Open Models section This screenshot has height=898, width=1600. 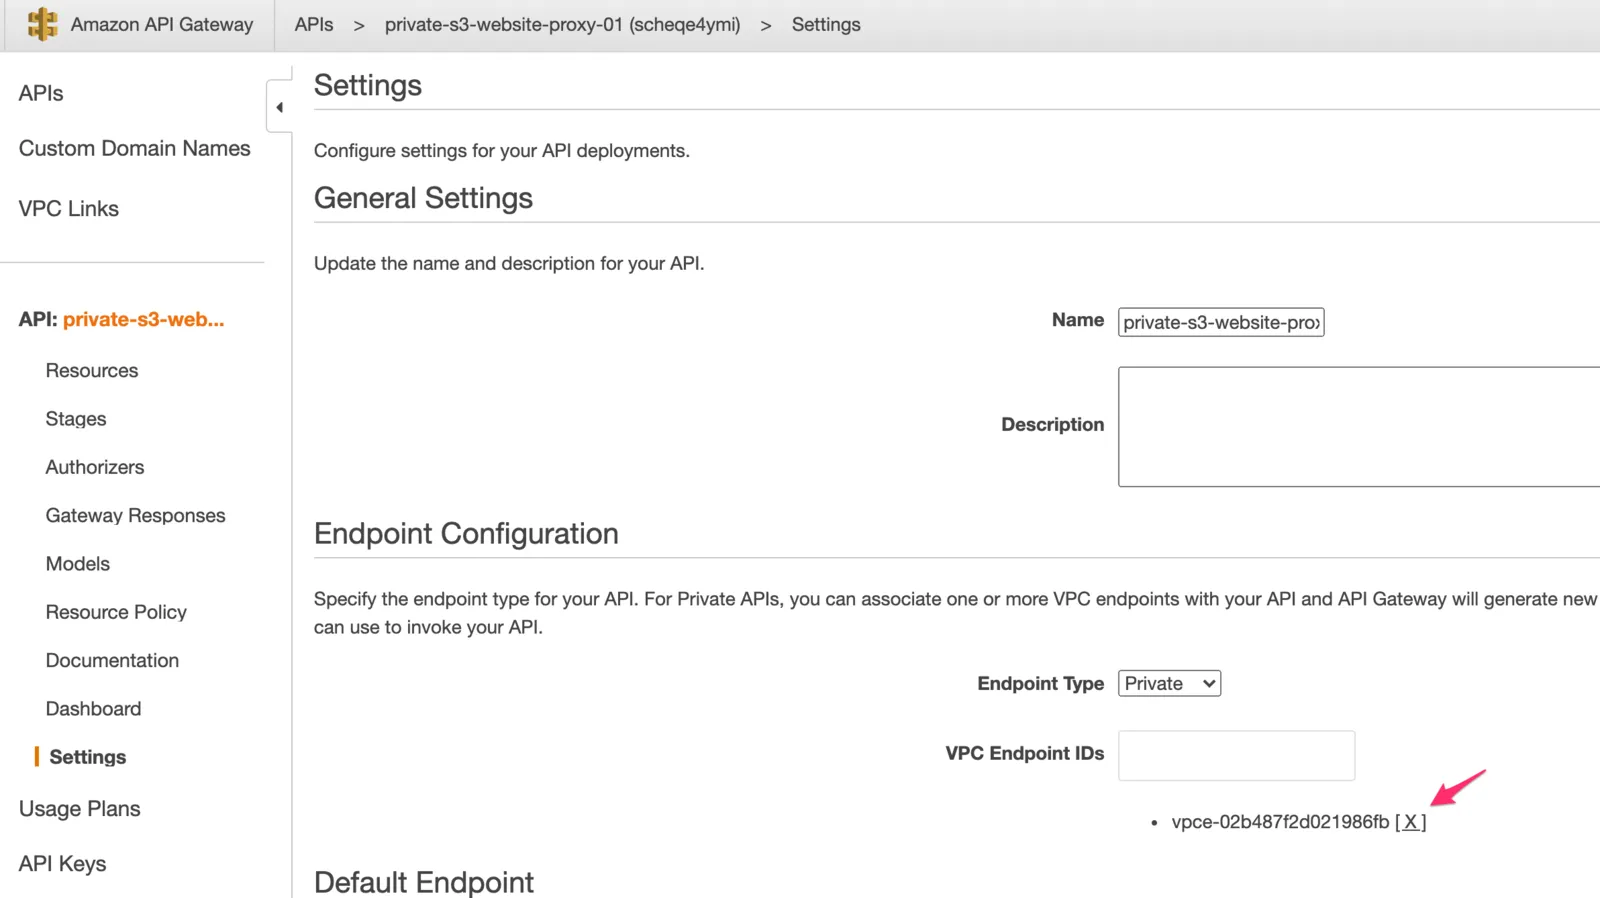[x=78, y=564]
